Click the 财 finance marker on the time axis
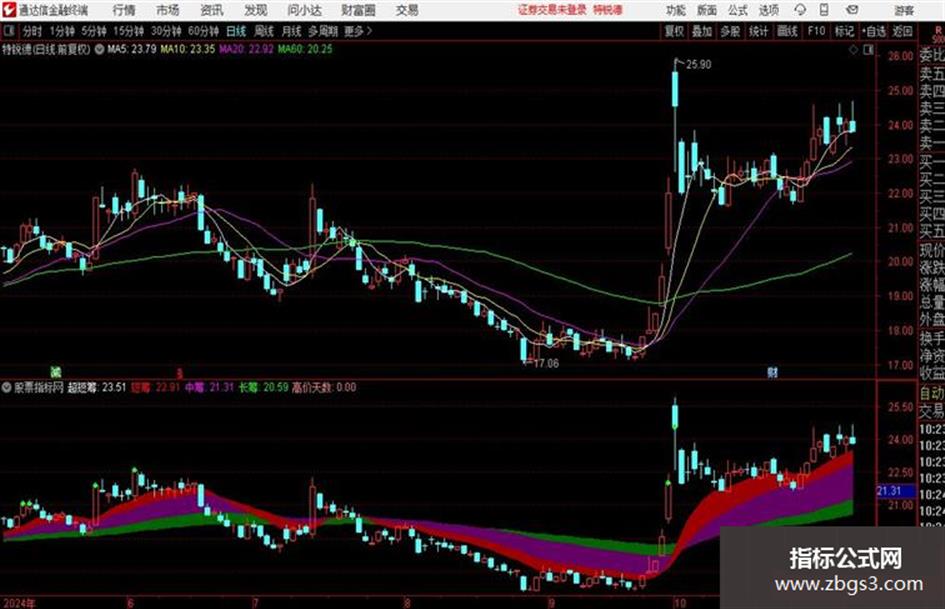 [x=772, y=372]
